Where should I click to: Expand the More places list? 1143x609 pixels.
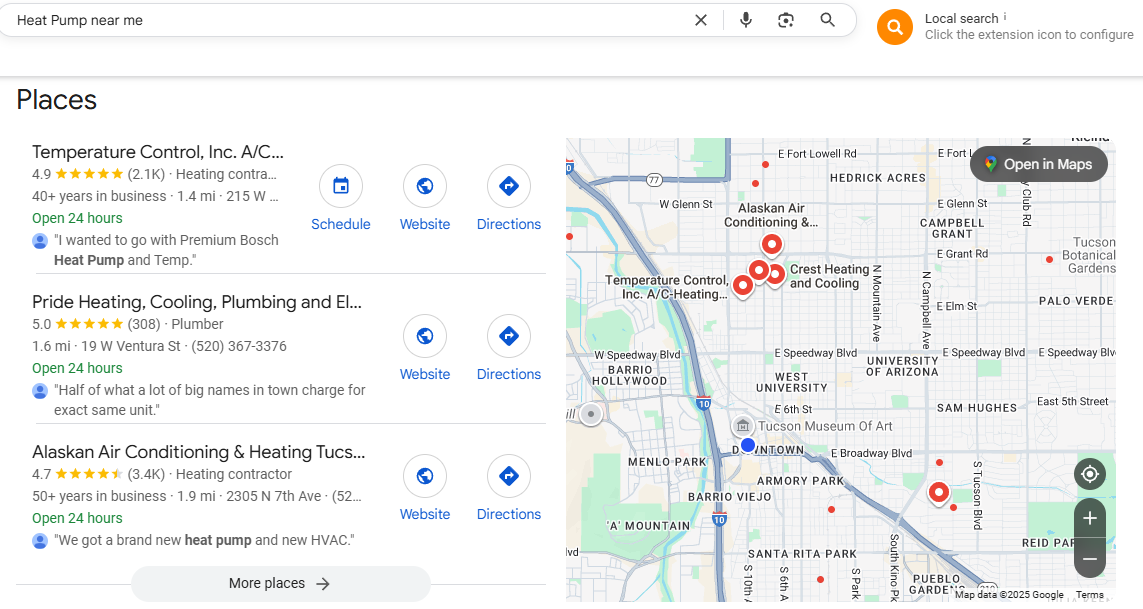(x=280, y=584)
